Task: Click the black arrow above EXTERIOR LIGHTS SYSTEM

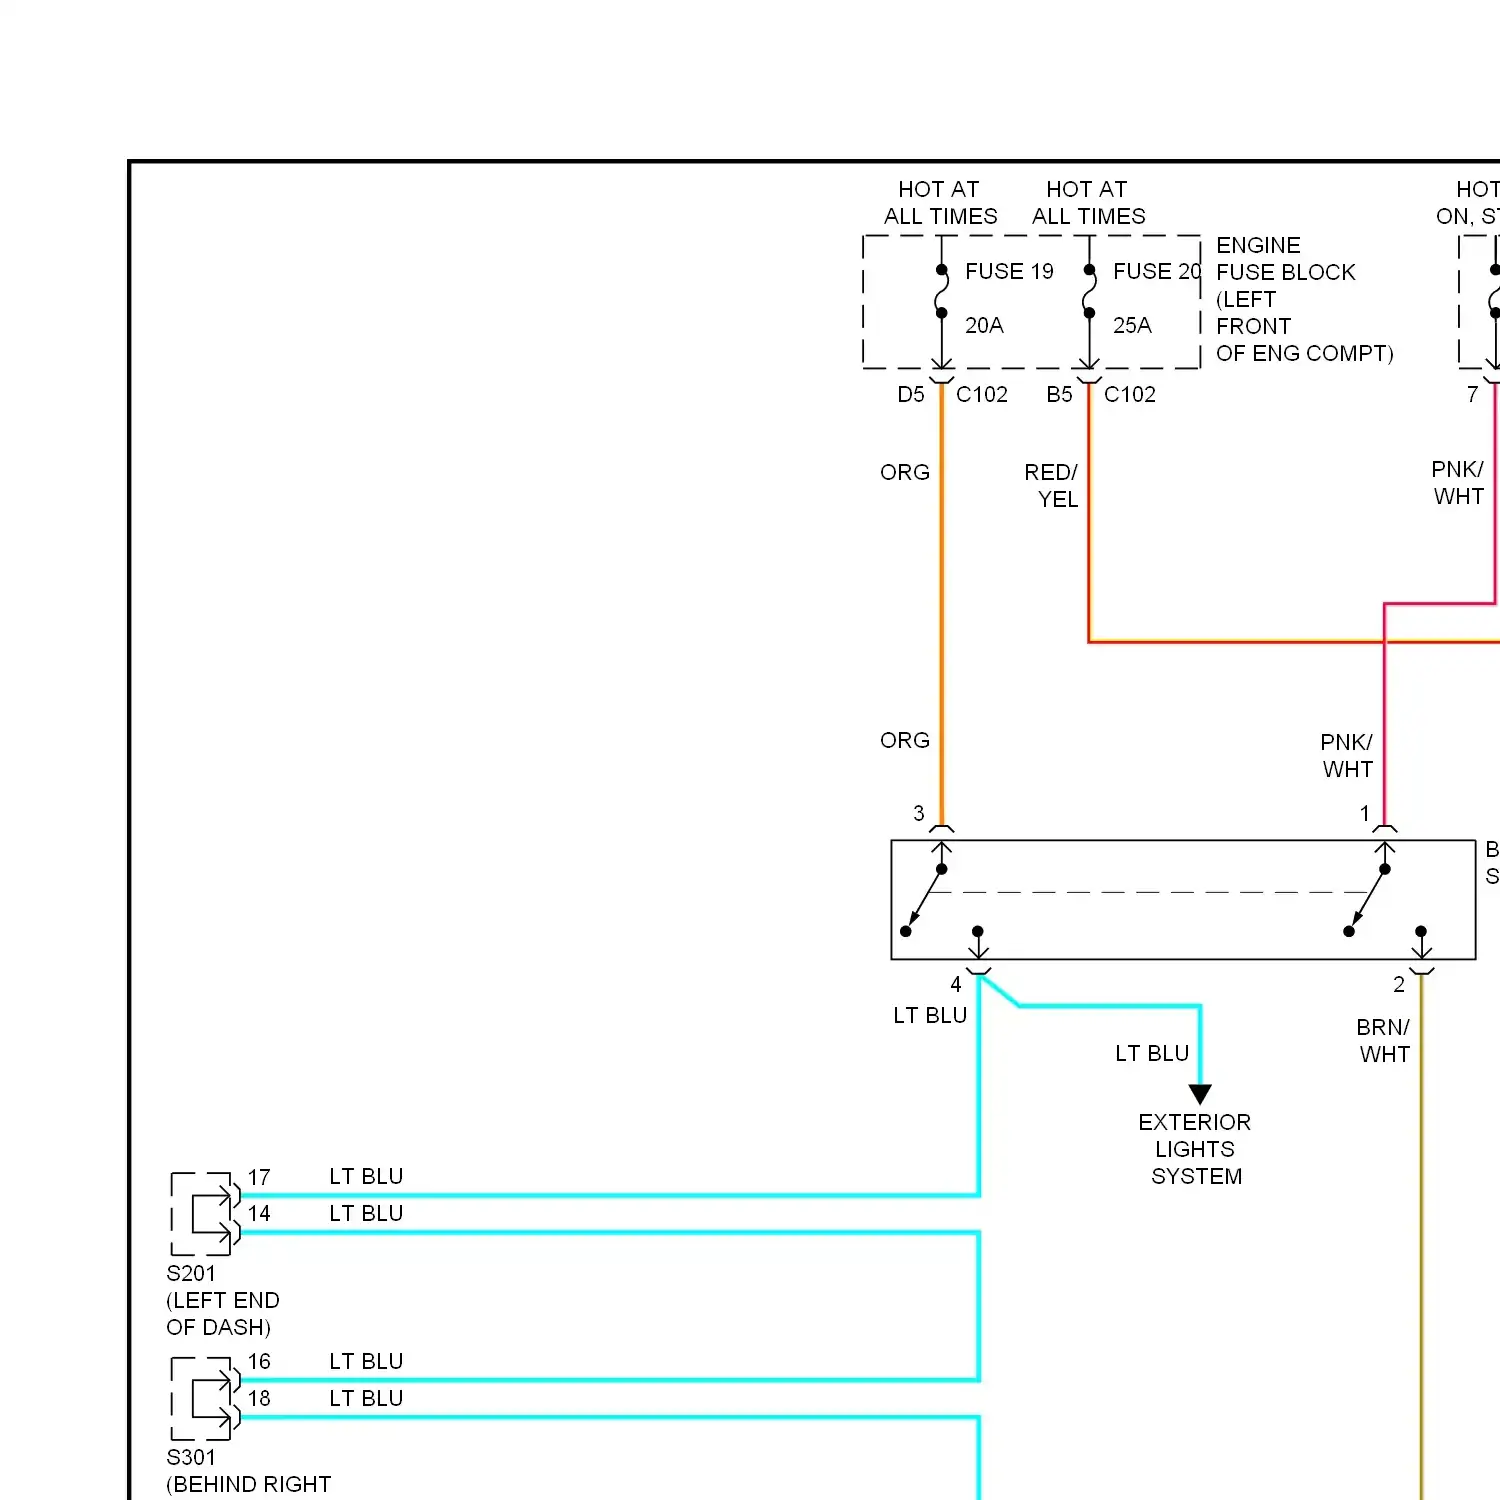Action: [1200, 1094]
